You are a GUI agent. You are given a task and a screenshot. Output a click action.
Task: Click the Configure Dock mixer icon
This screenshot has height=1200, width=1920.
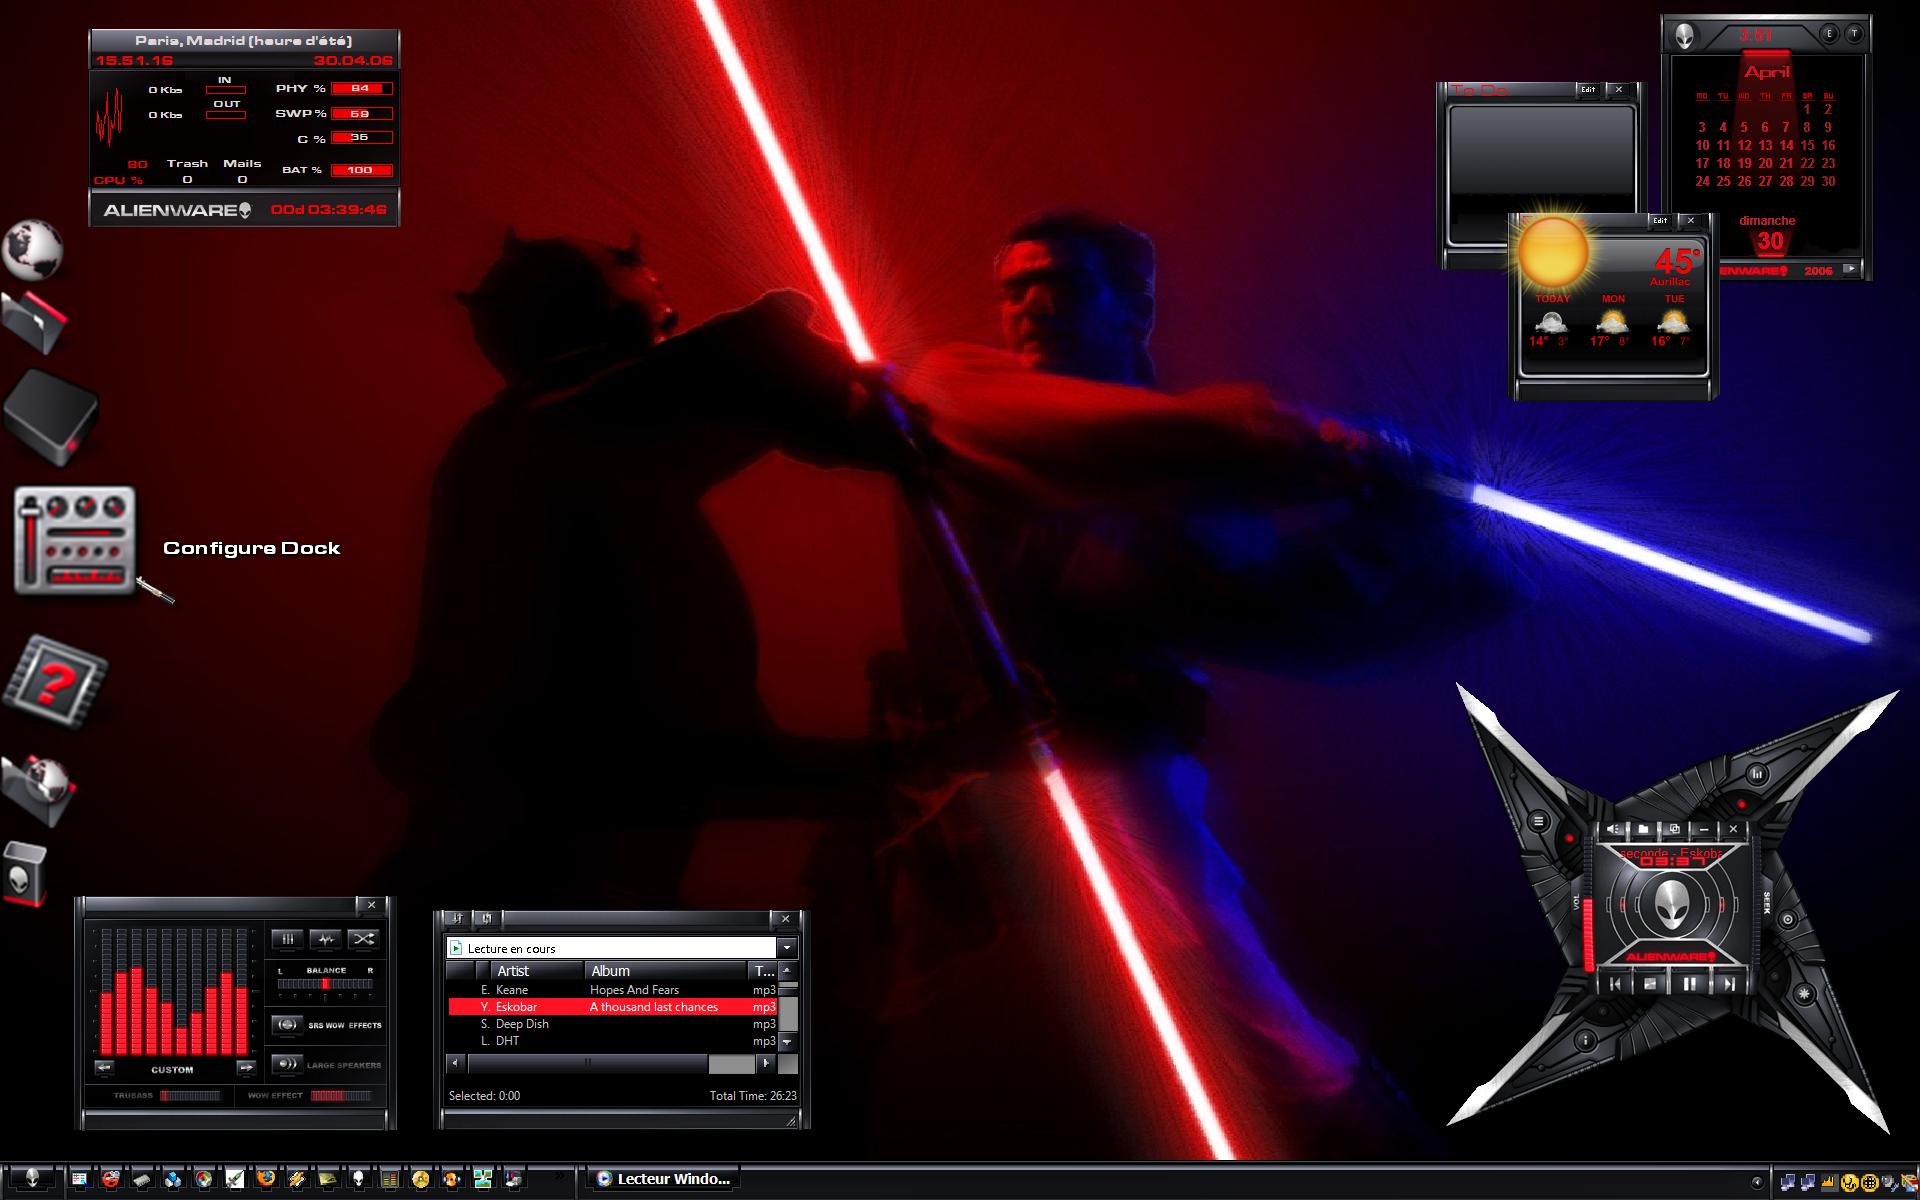pyautogui.click(x=75, y=541)
